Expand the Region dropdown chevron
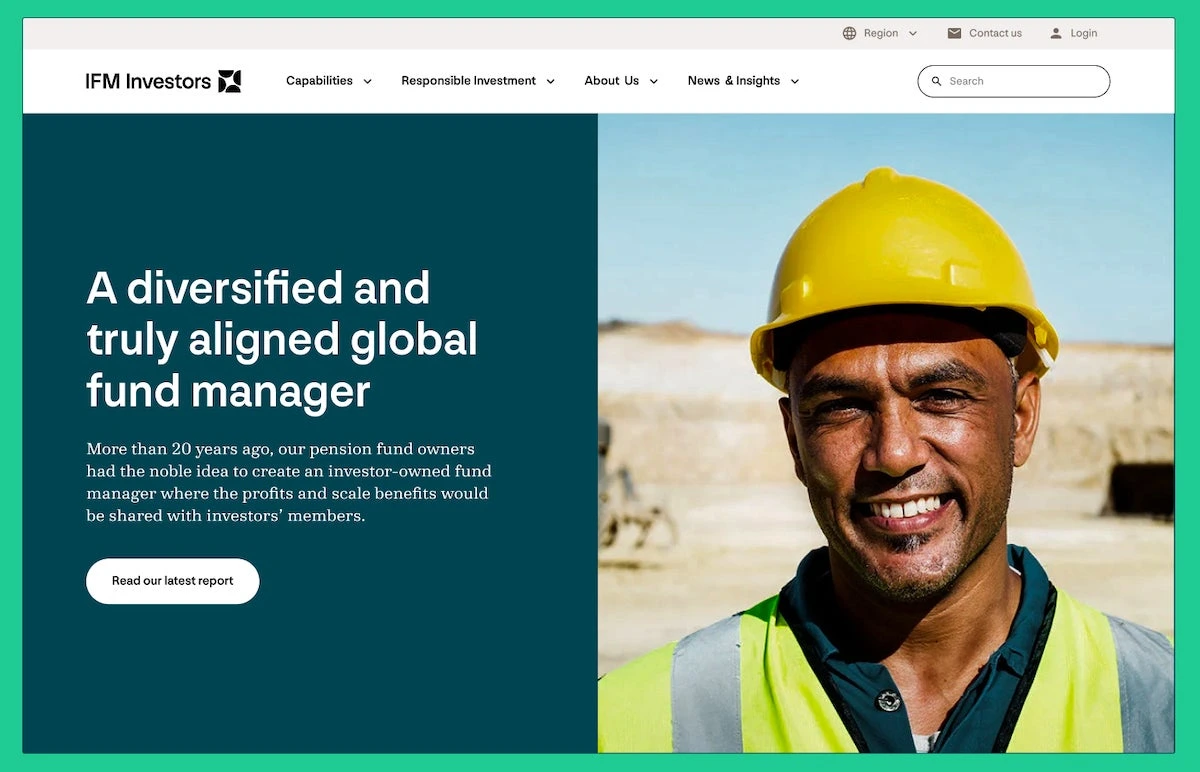 913,33
